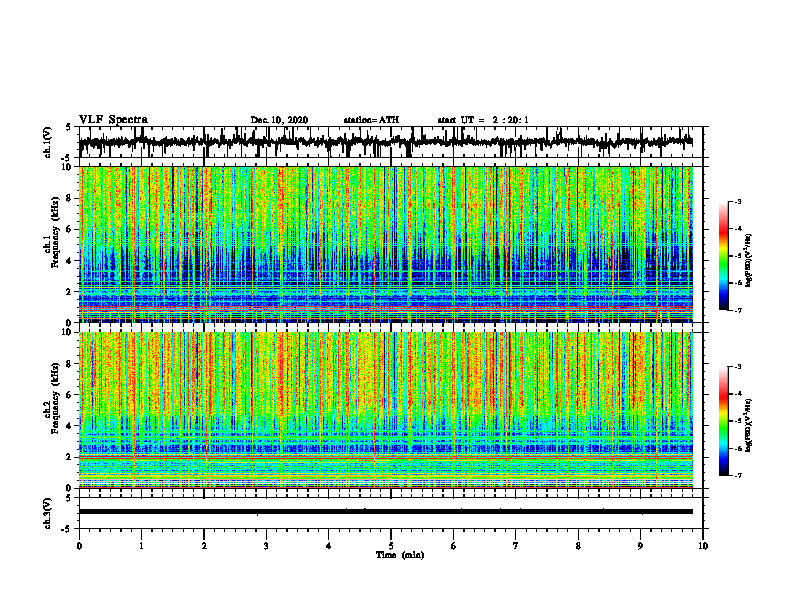
Task: Click the time axis tick label "10"
Action: [x=703, y=546]
